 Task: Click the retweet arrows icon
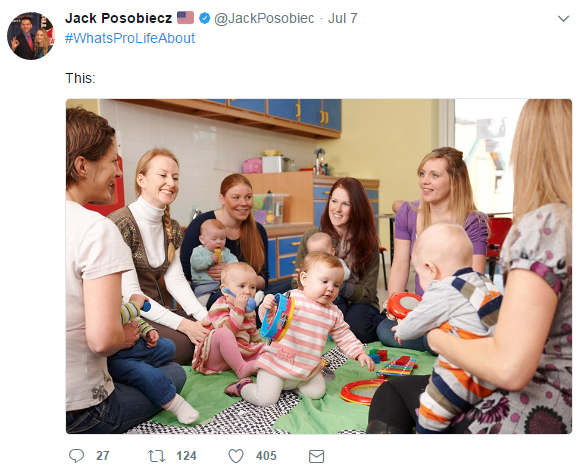point(157,456)
